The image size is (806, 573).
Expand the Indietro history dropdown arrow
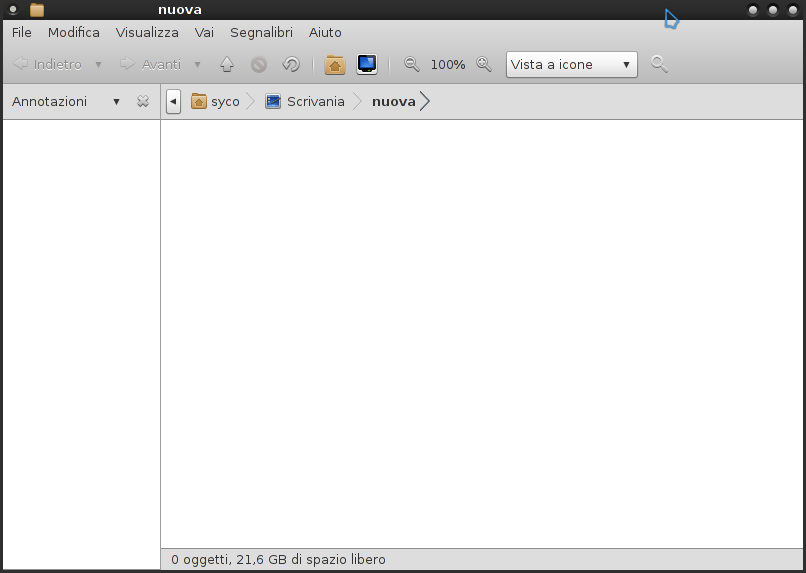click(x=98, y=65)
